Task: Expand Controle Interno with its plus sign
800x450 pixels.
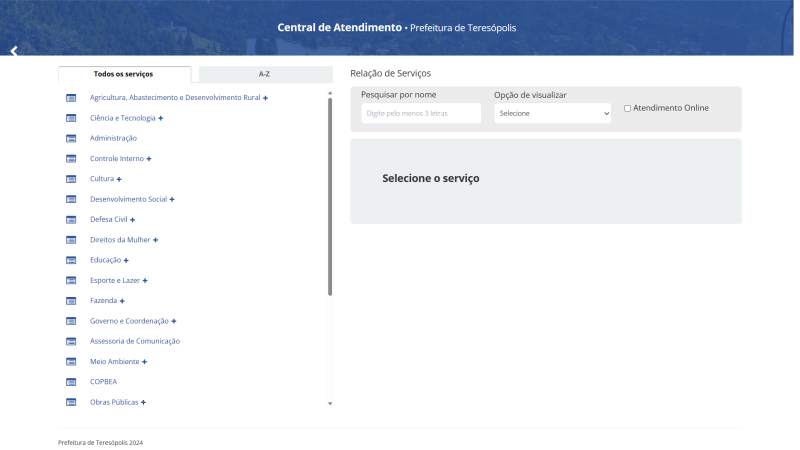Action: pyautogui.click(x=149, y=159)
